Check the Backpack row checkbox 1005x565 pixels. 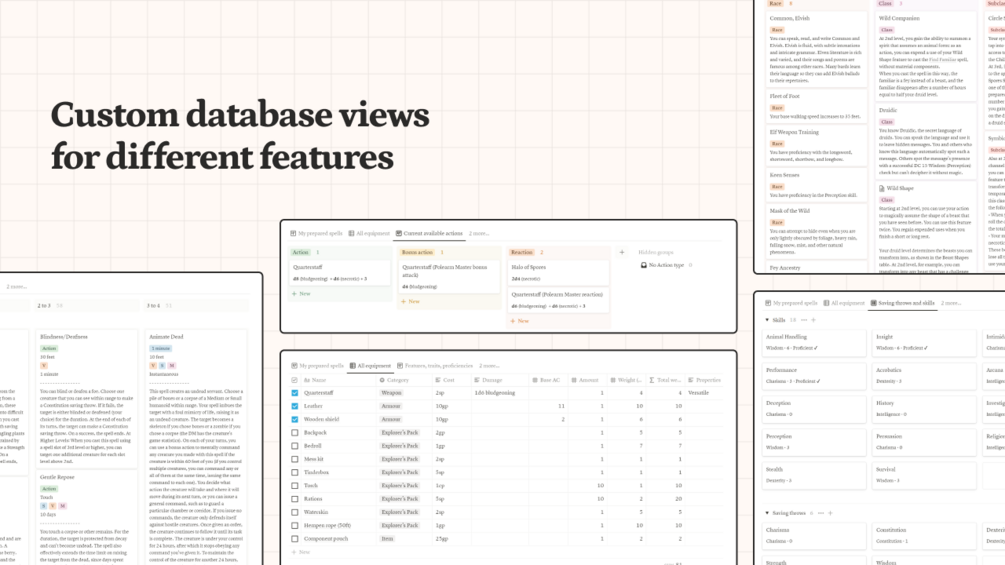(295, 433)
